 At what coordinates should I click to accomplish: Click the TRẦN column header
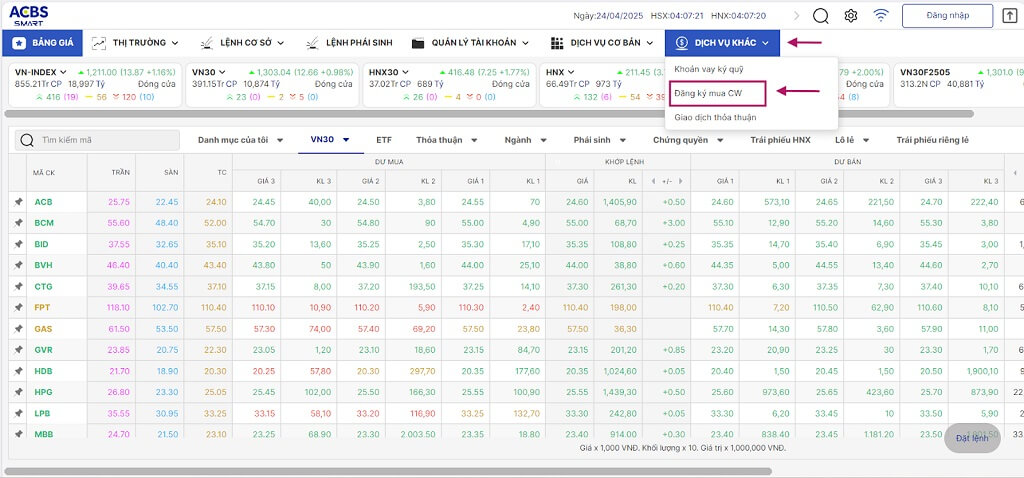(121, 172)
